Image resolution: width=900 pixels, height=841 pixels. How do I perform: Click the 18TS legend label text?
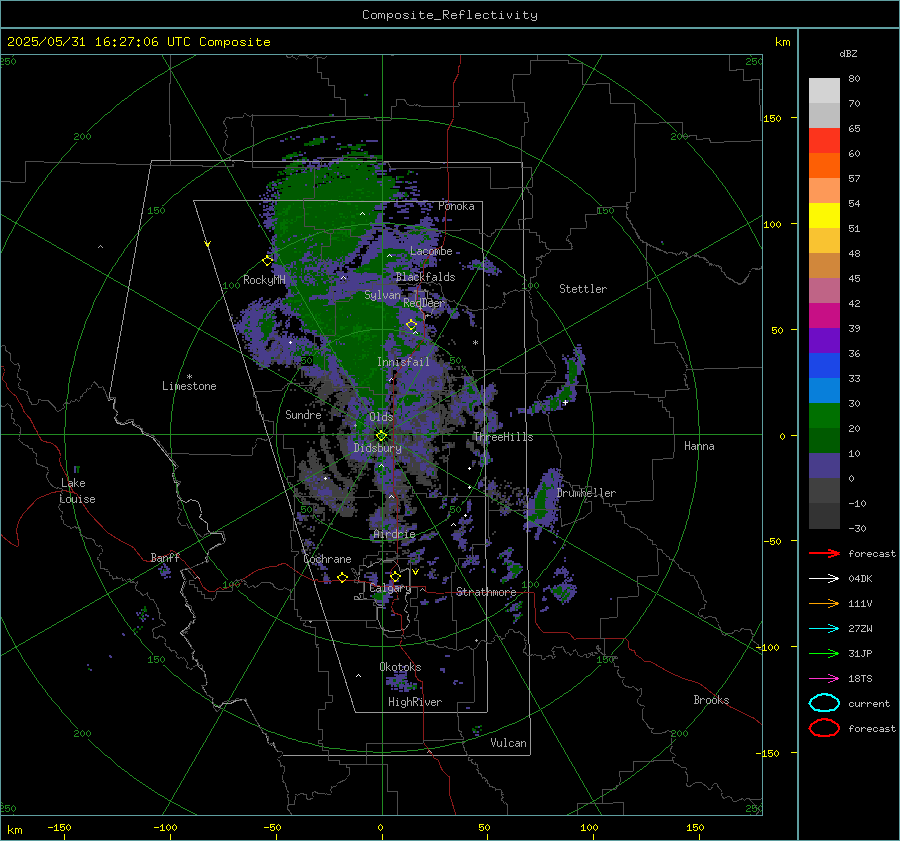click(860, 679)
